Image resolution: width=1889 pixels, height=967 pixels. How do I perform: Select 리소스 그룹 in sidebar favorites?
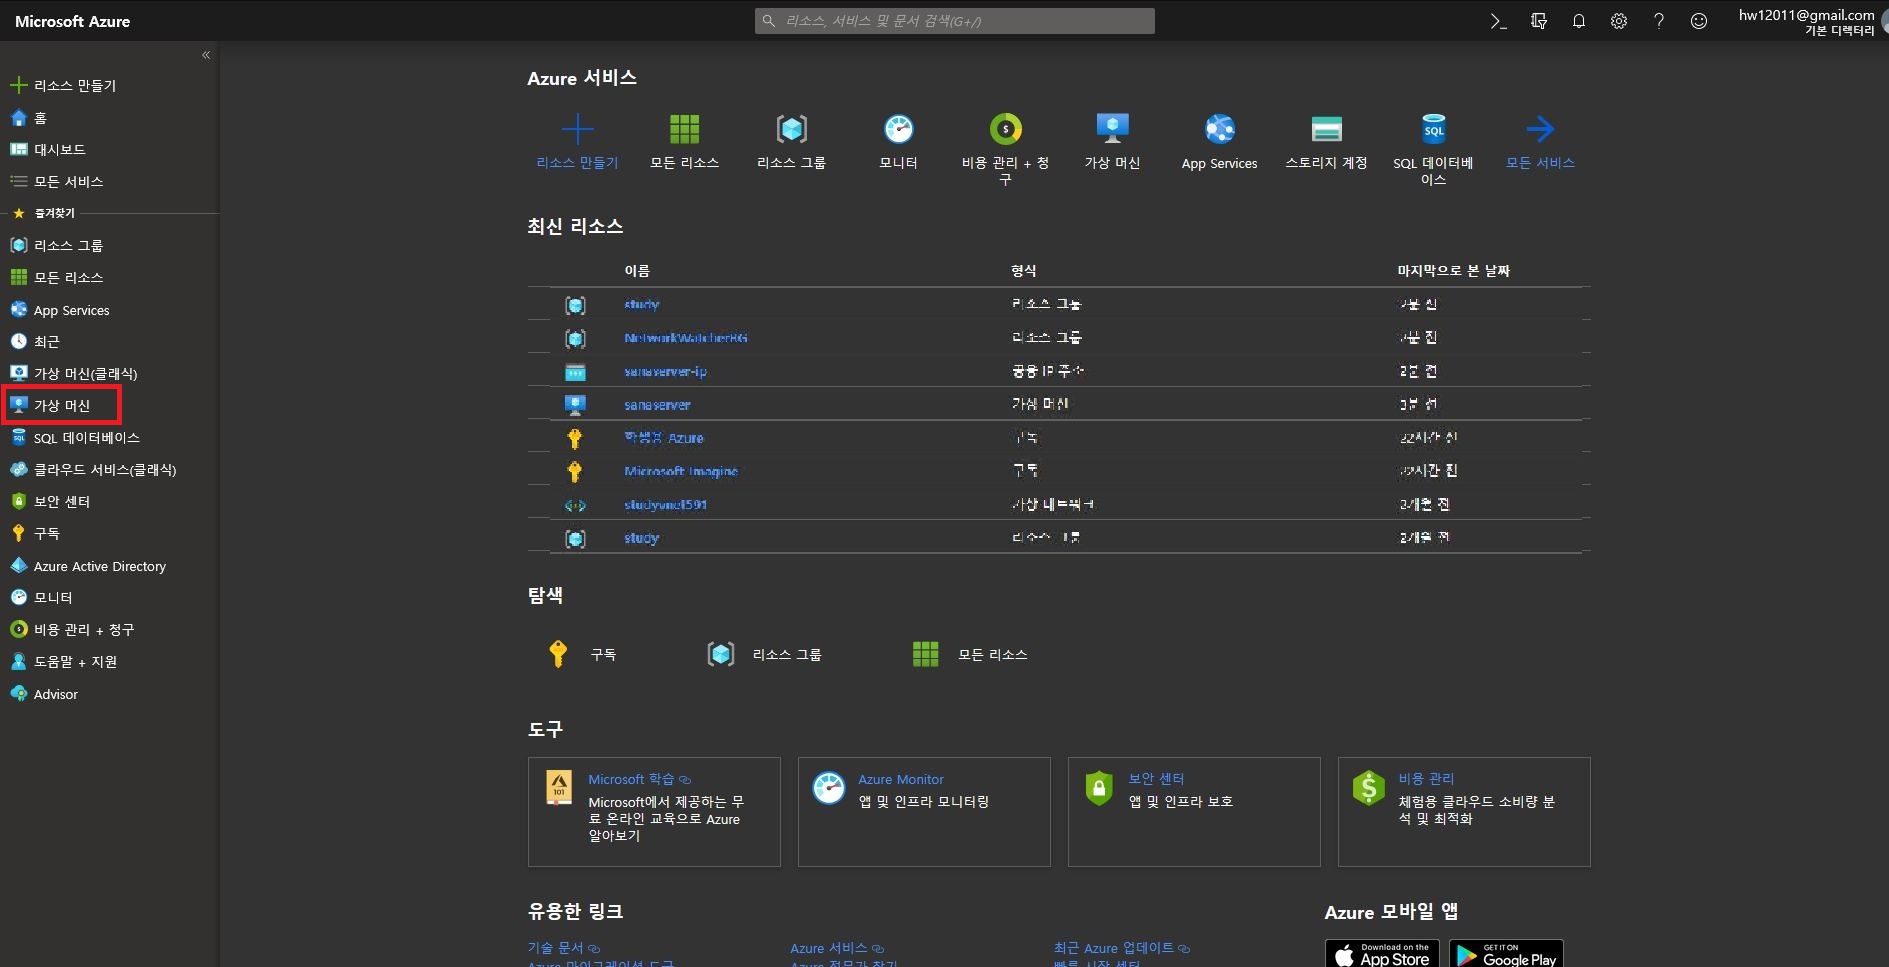[57, 246]
